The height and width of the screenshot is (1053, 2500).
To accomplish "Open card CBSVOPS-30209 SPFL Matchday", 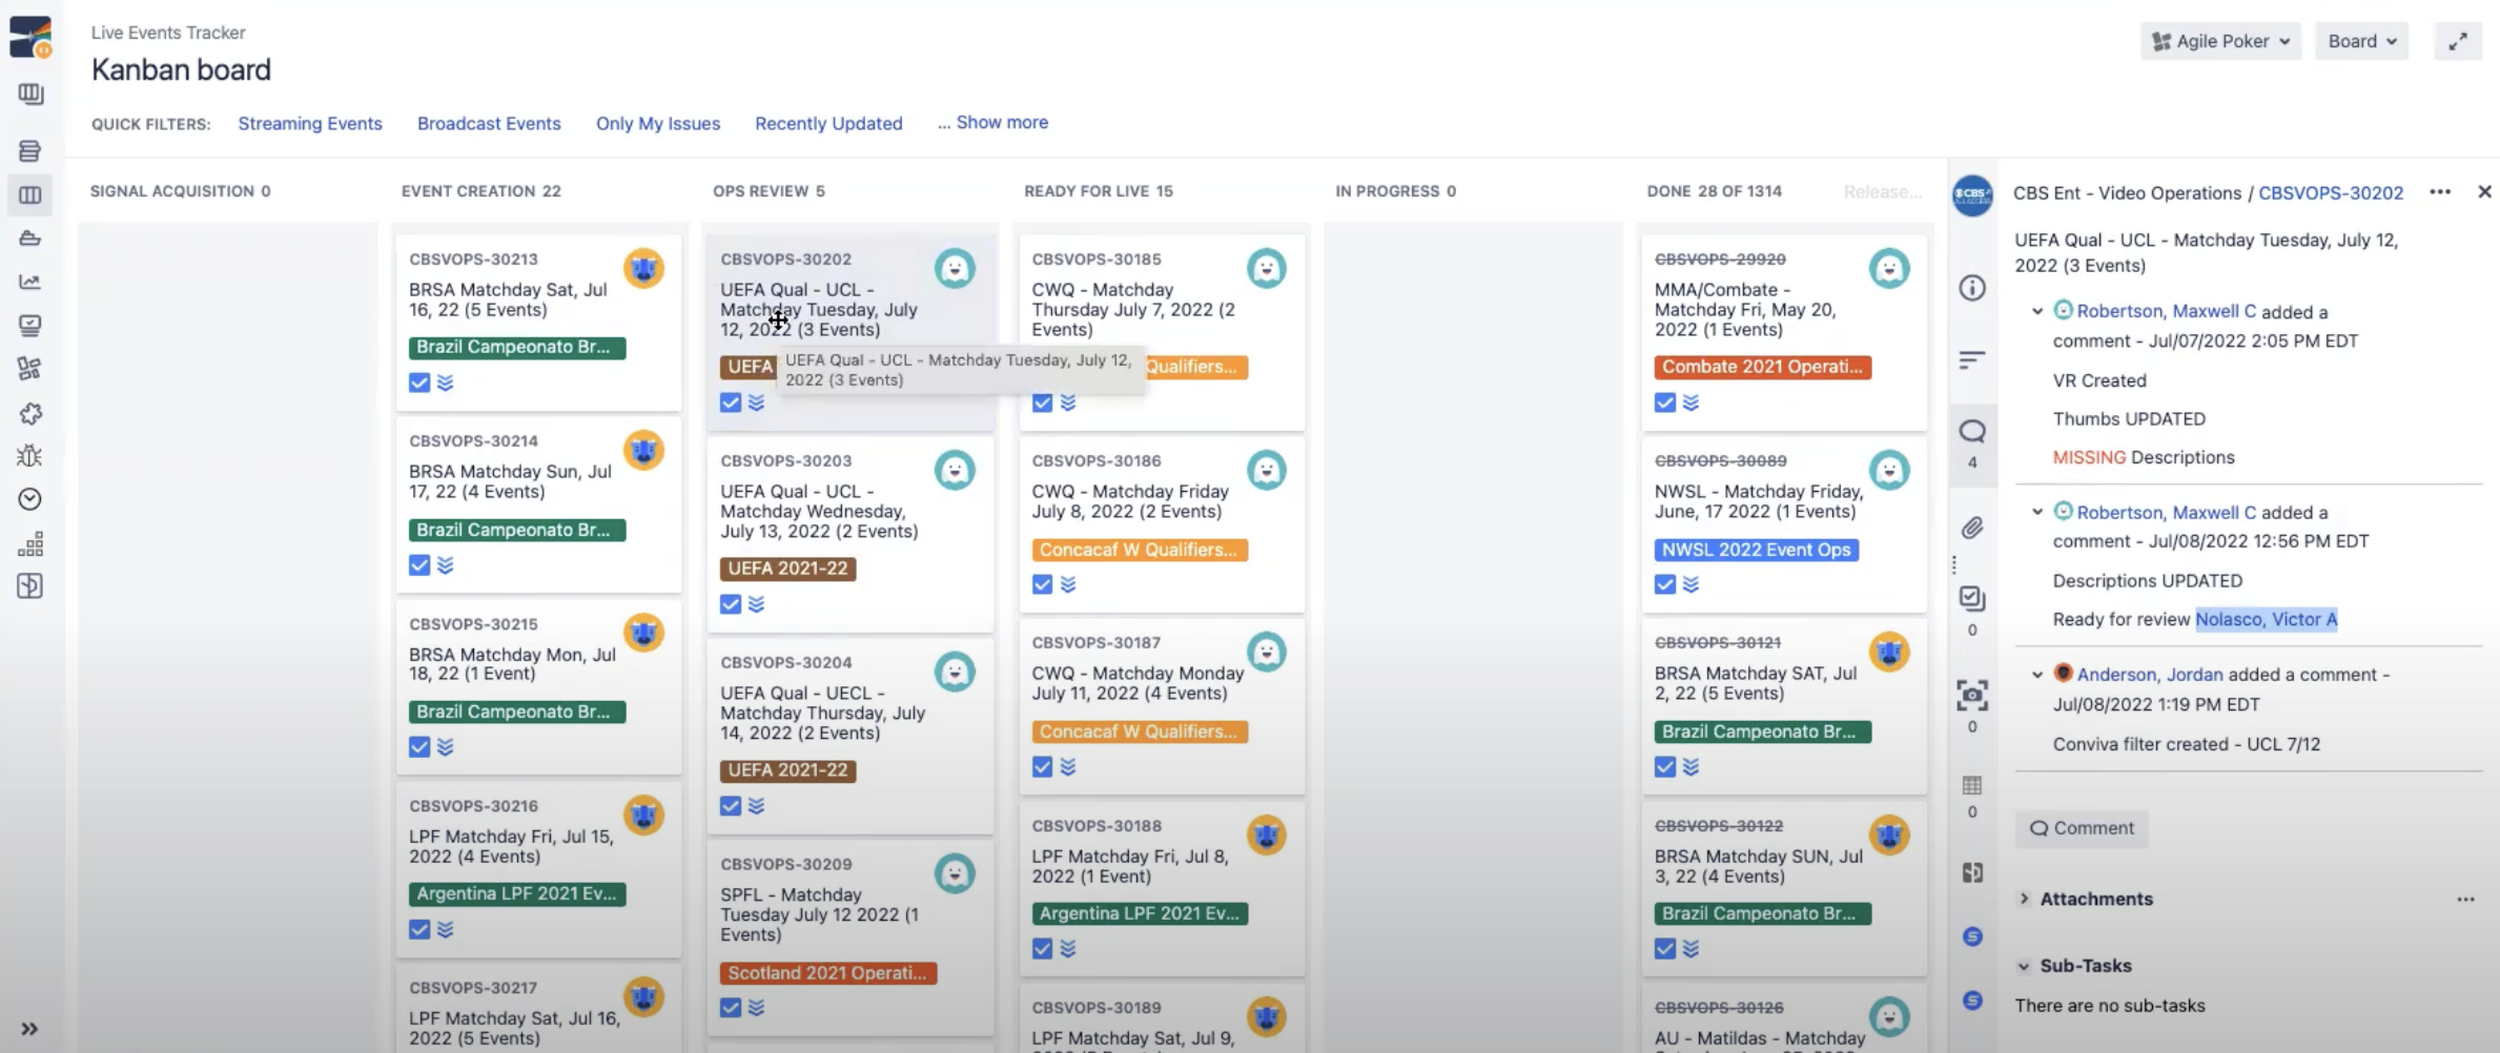I will (850, 938).
